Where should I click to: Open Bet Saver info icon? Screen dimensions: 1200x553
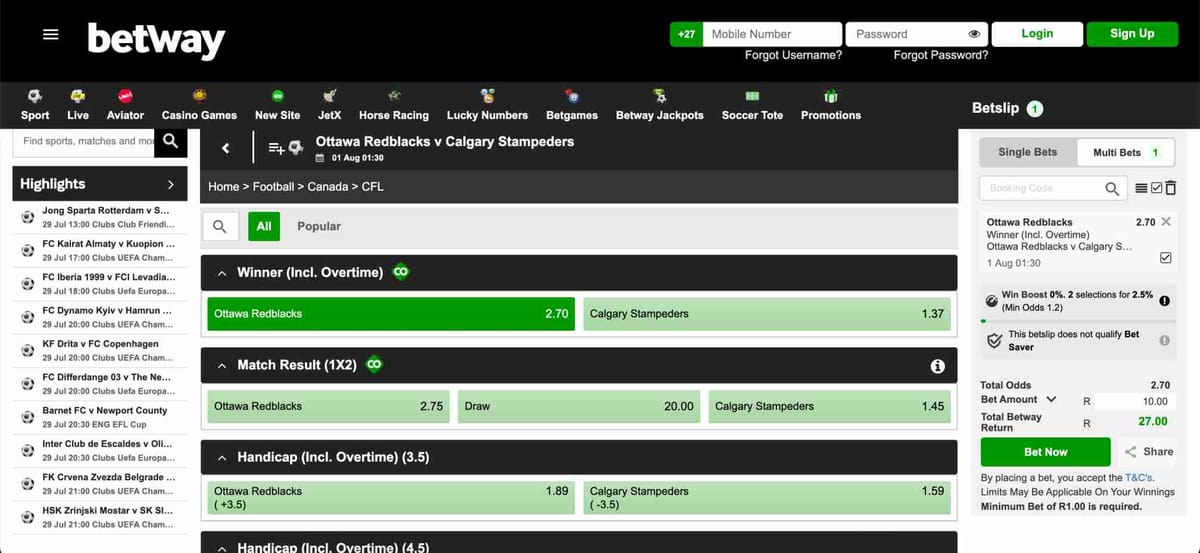(1164, 340)
